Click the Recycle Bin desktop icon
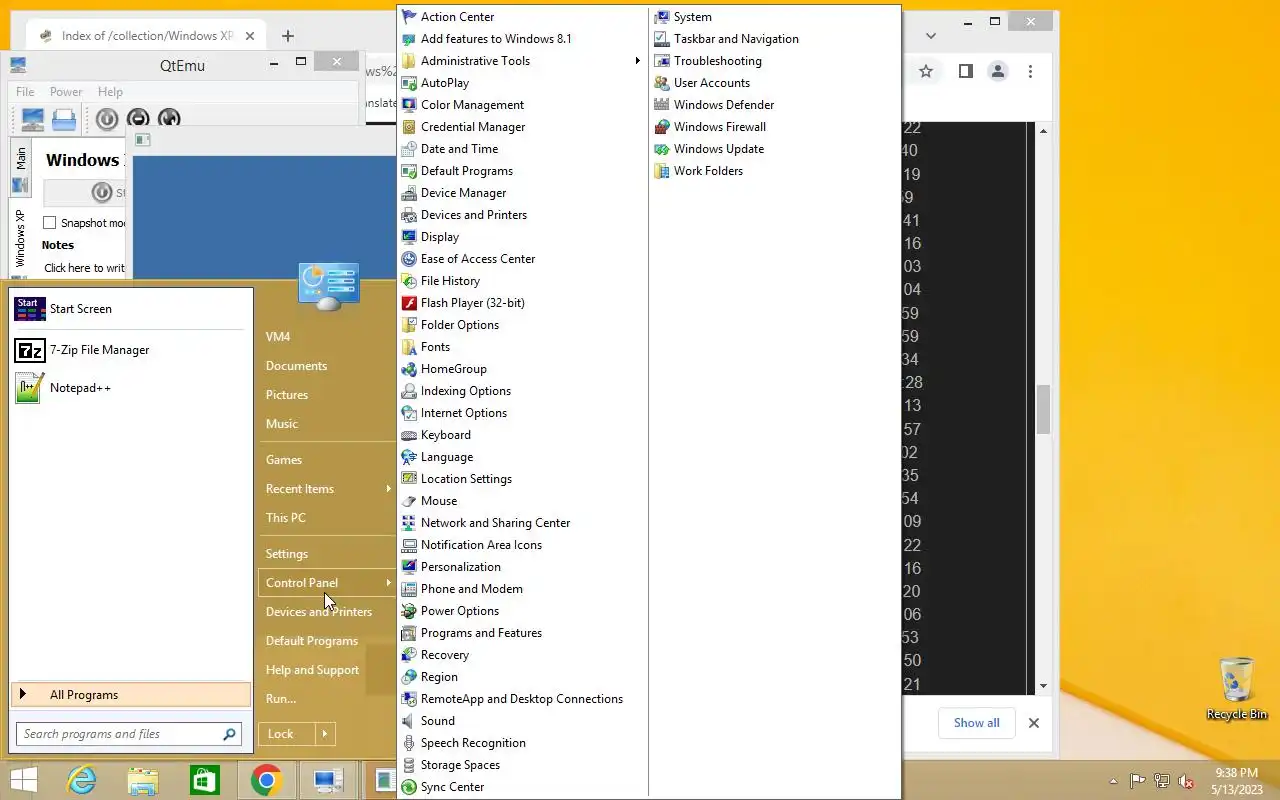1280x800 pixels. 1237,688
